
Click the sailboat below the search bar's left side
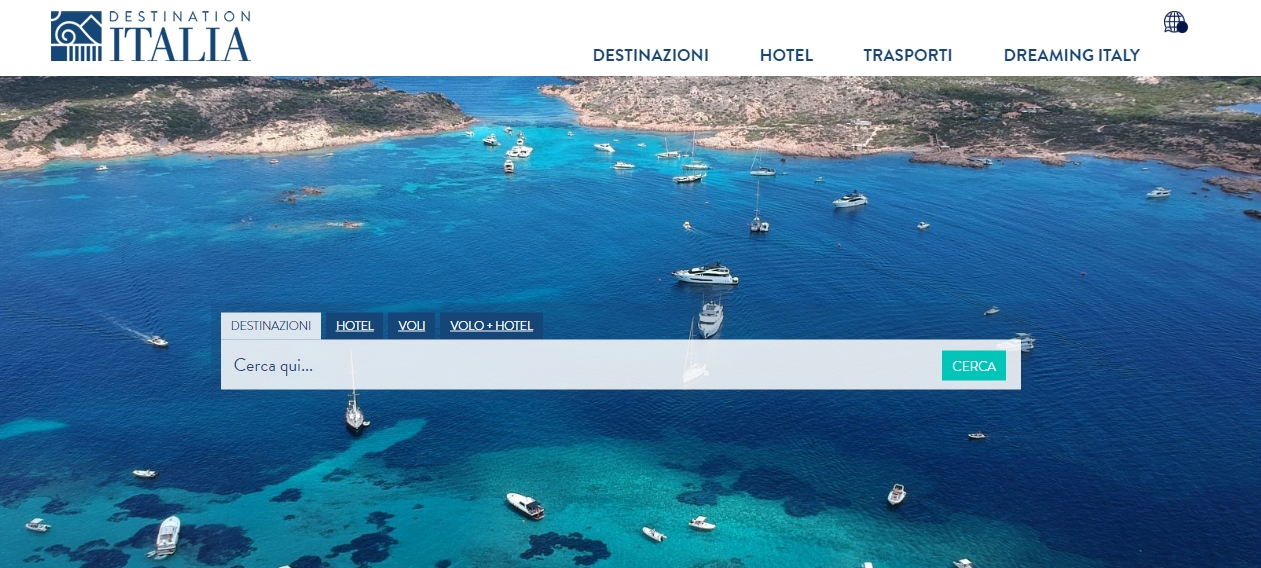pos(355,412)
